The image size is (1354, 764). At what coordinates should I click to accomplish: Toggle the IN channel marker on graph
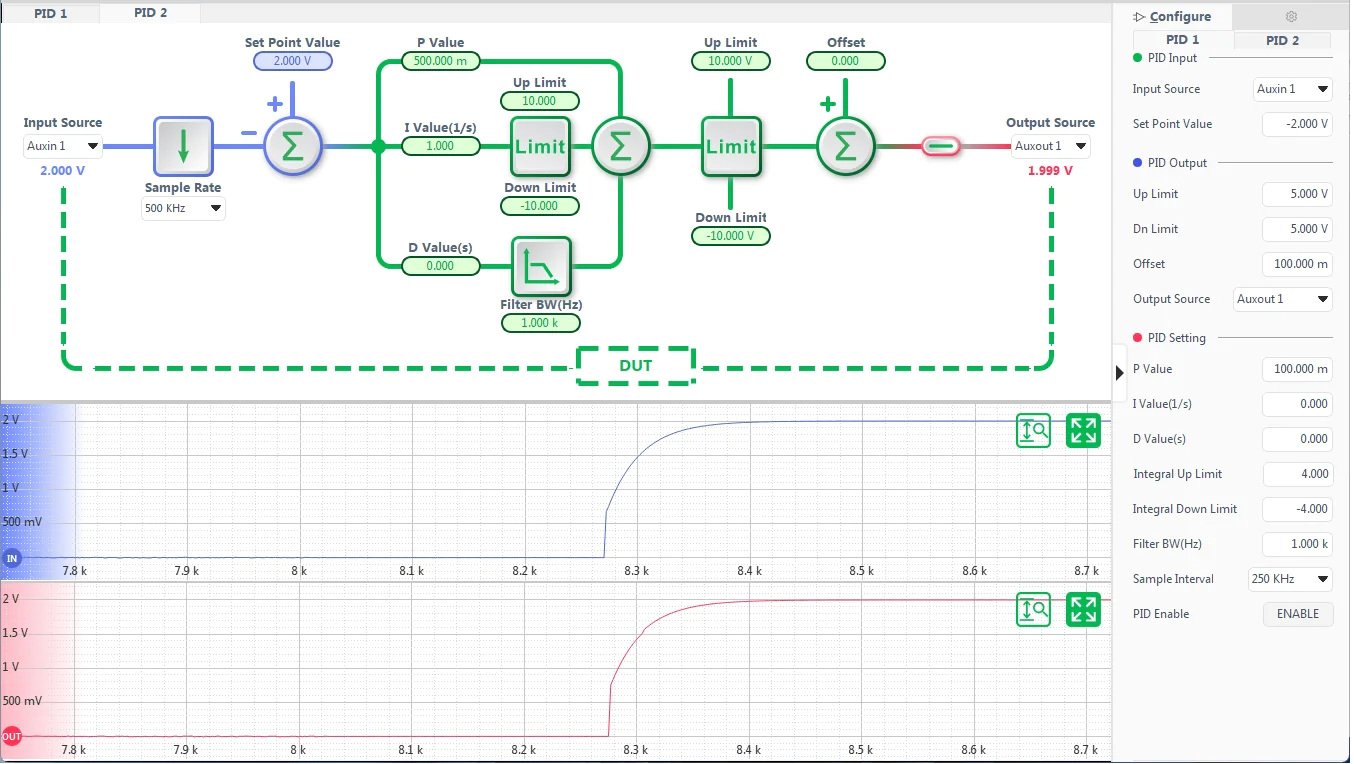point(12,558)
